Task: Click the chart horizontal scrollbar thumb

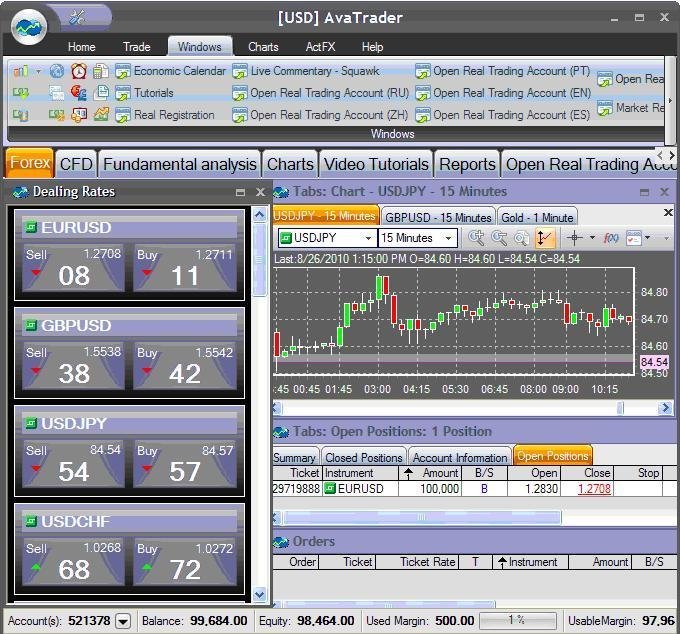Action: coord(620,408)
